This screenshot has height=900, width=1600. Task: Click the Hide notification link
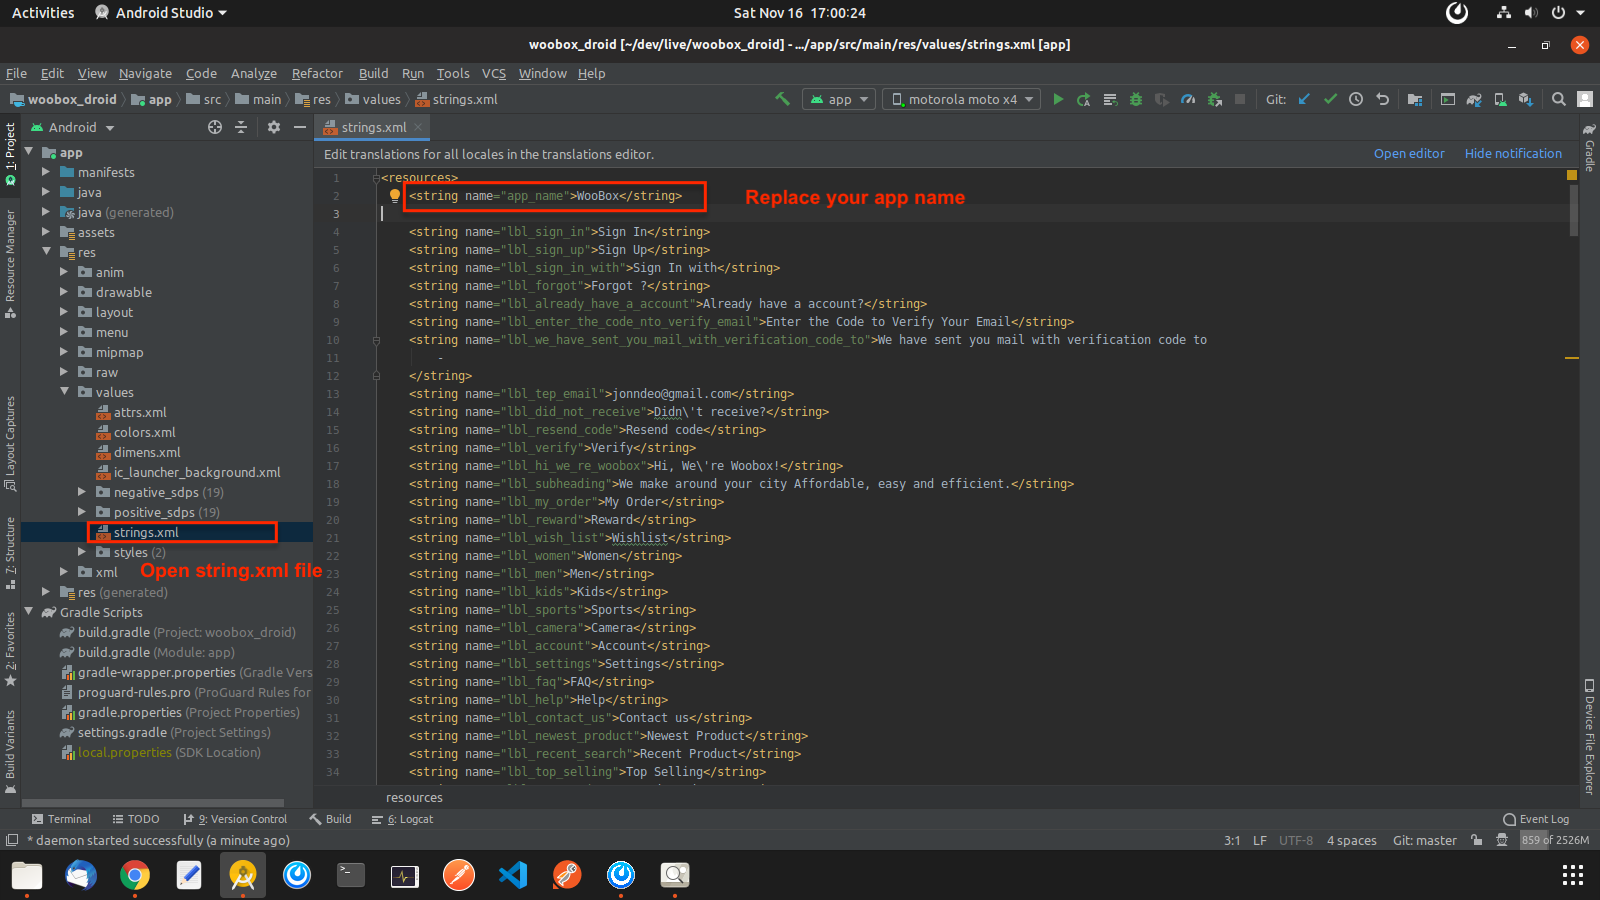[x=1513, y=153]
